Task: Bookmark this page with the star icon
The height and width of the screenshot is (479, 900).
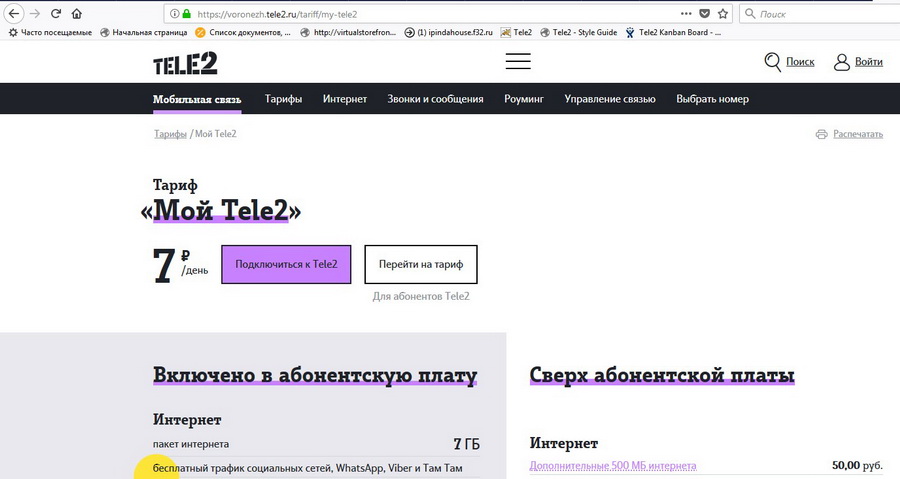Action: 723,14
